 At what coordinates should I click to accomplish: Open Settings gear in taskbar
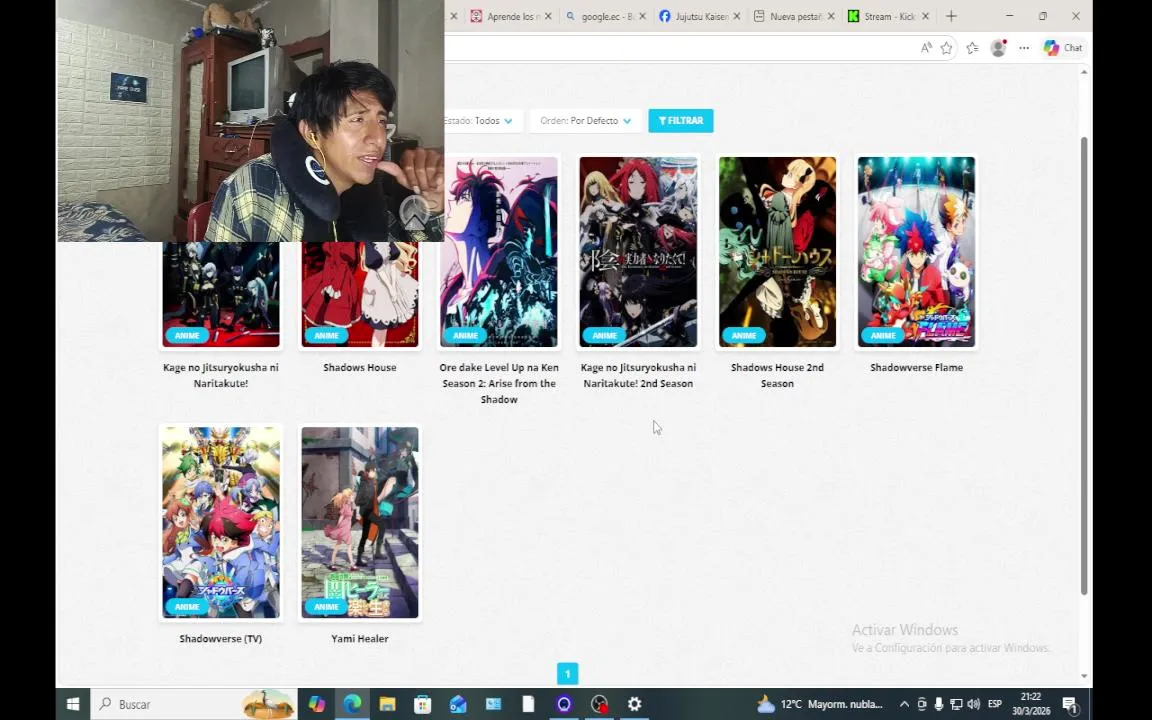click(x=634, y=704)
